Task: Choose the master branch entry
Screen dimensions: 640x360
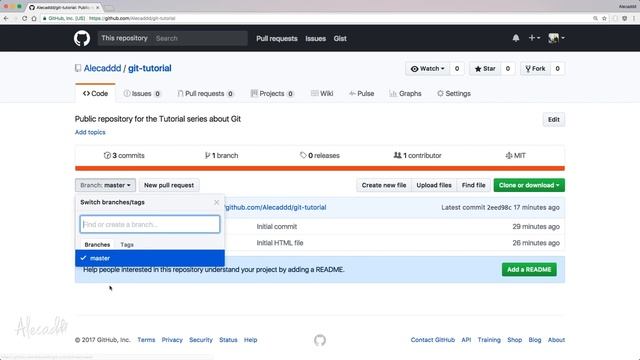Action: (x=150, y=258)
